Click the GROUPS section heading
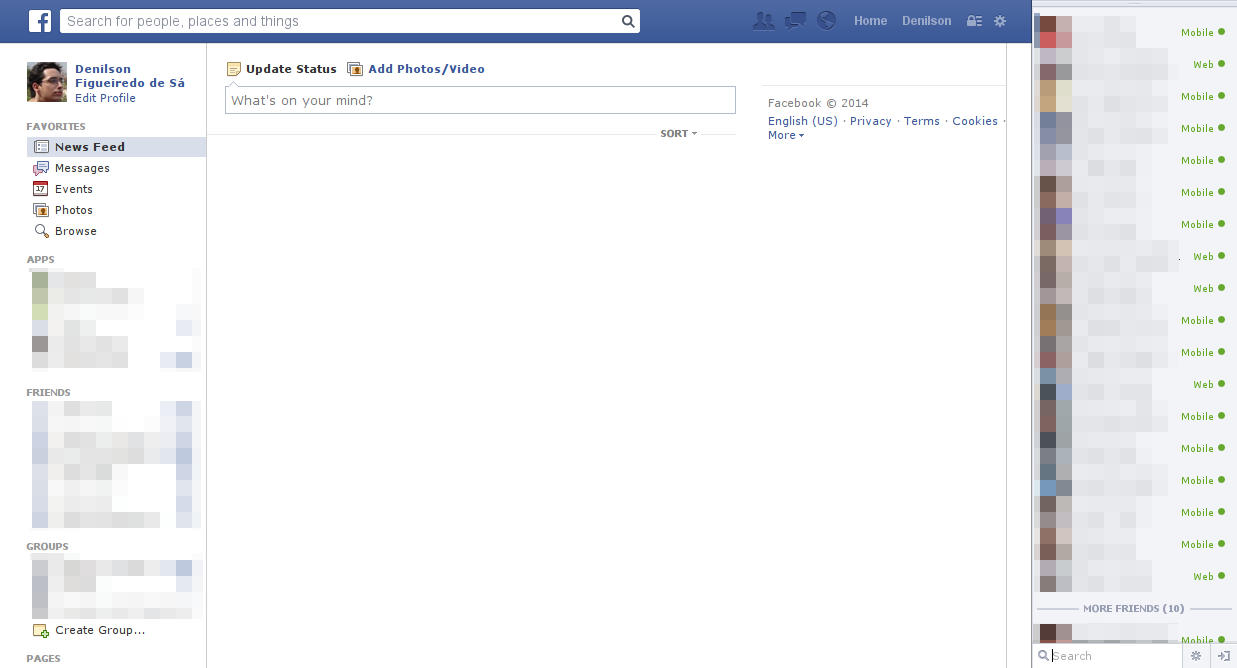1237x668 pixels. tap(48, 547)
